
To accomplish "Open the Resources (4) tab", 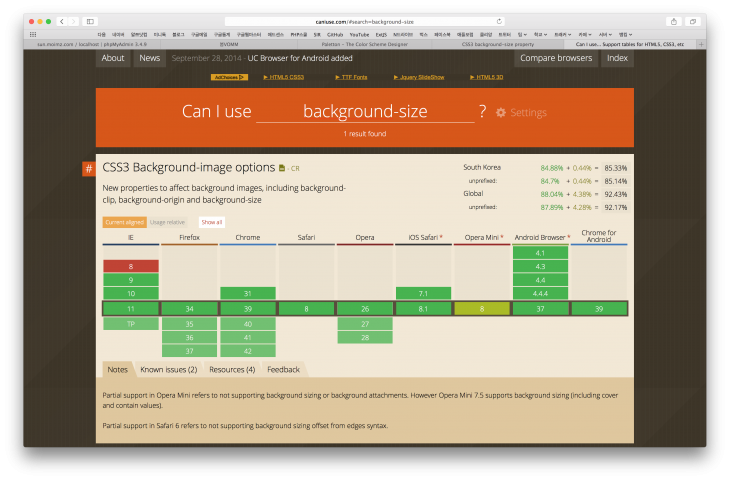I will click(231, 369).
